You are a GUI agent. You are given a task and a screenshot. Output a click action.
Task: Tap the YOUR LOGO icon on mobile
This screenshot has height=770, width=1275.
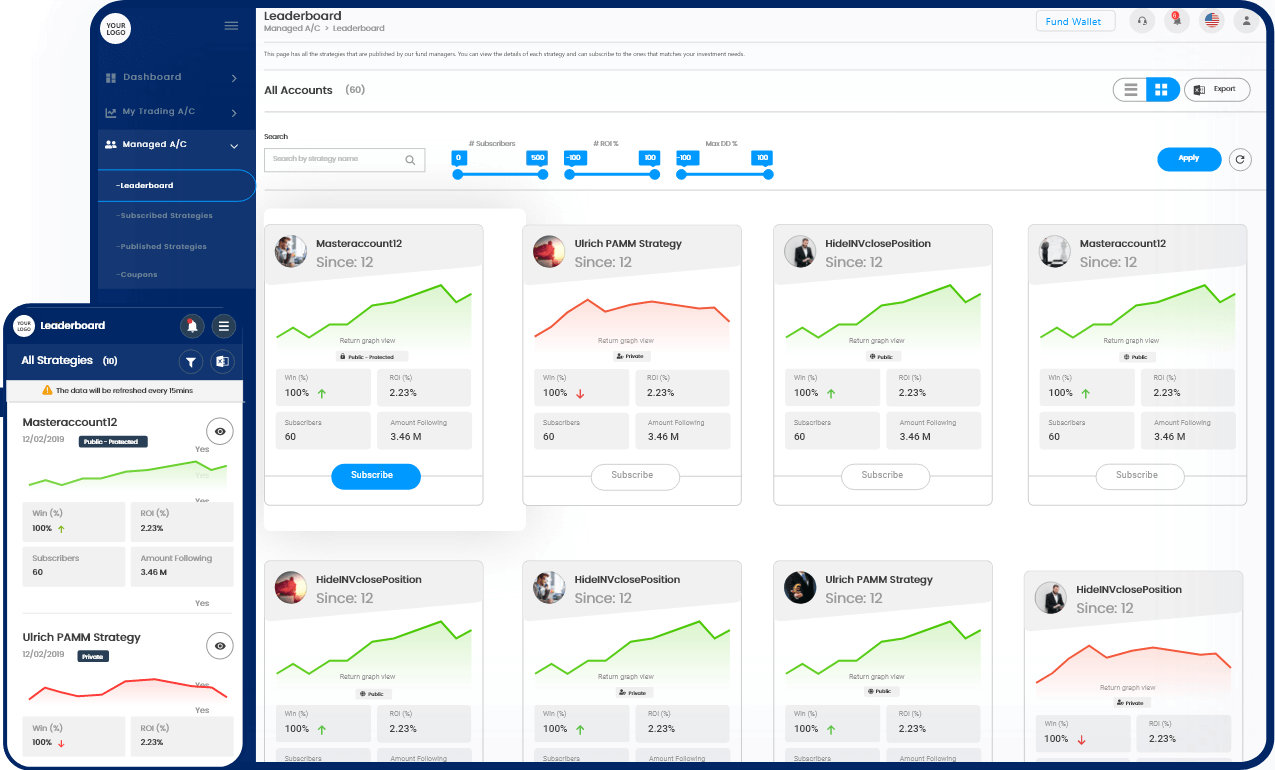click(24, 325)
